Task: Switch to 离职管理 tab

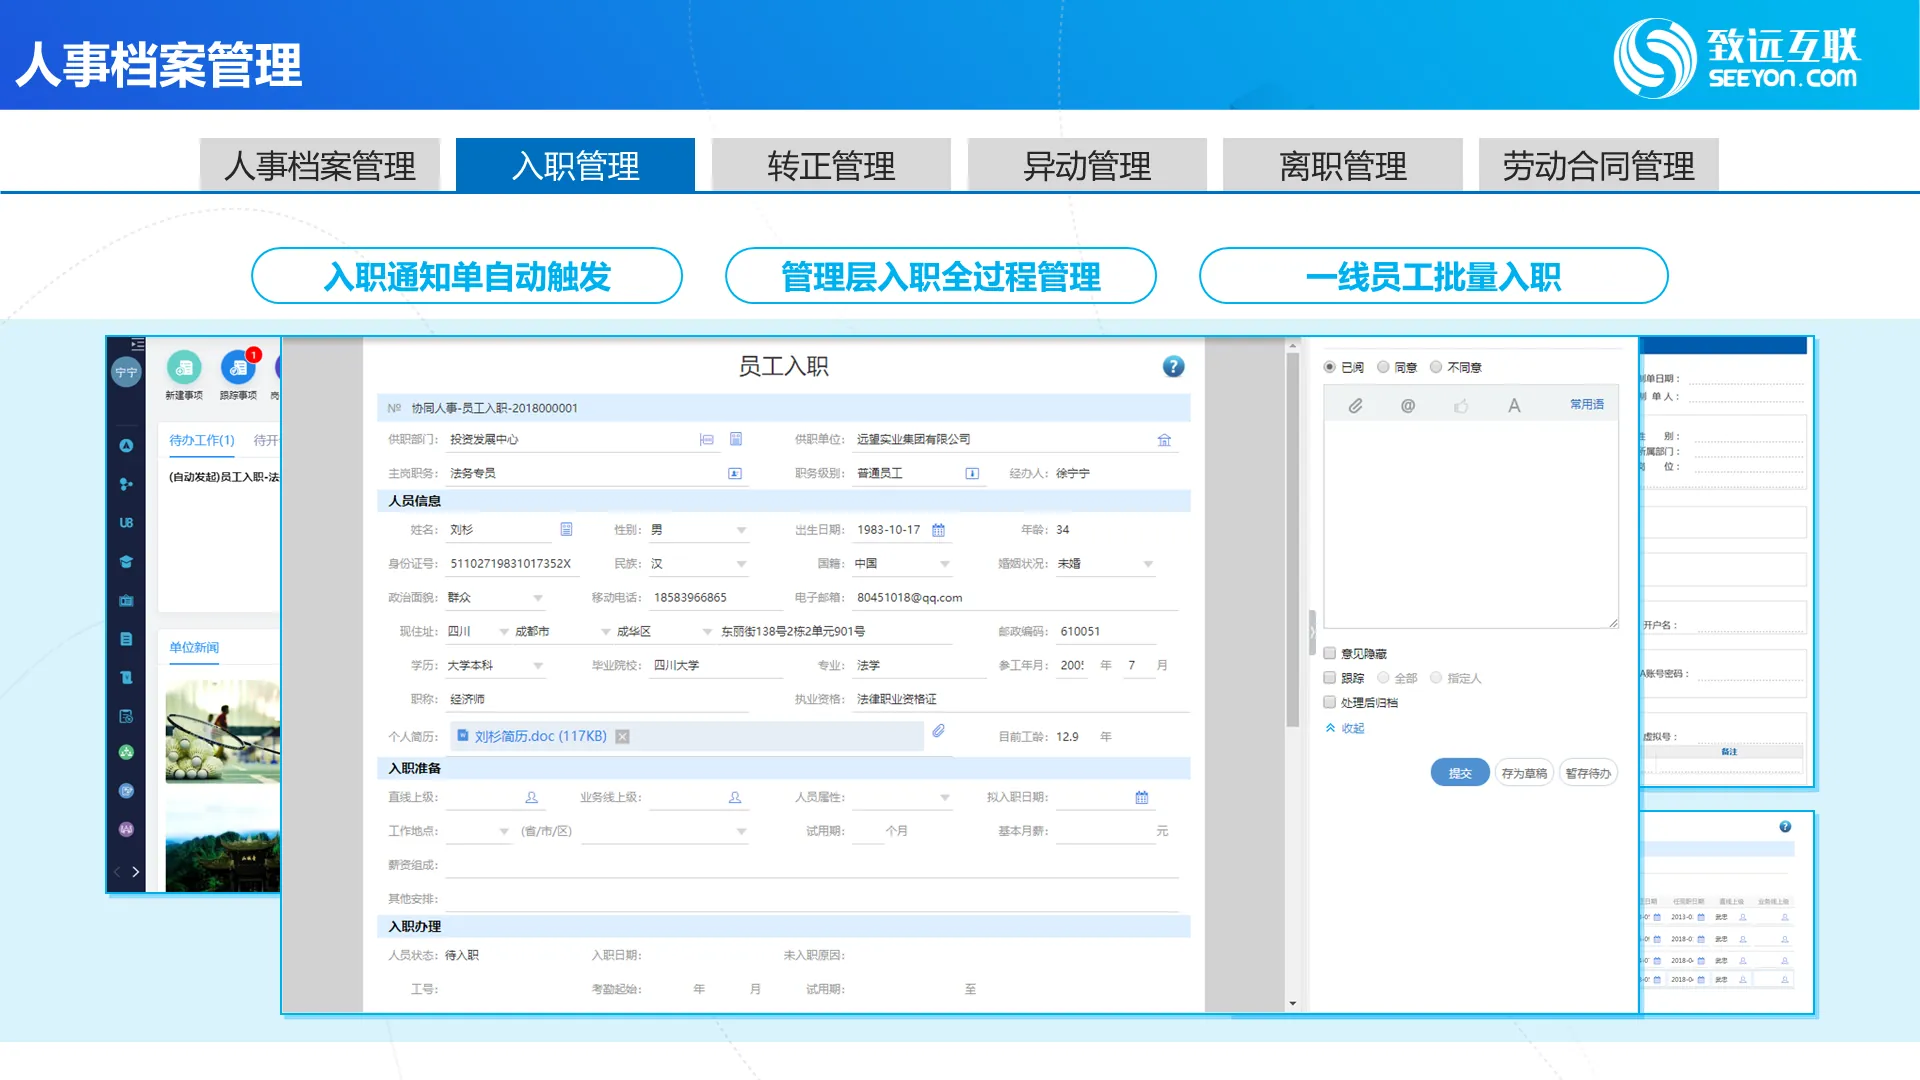Action: click(1343, 165)
